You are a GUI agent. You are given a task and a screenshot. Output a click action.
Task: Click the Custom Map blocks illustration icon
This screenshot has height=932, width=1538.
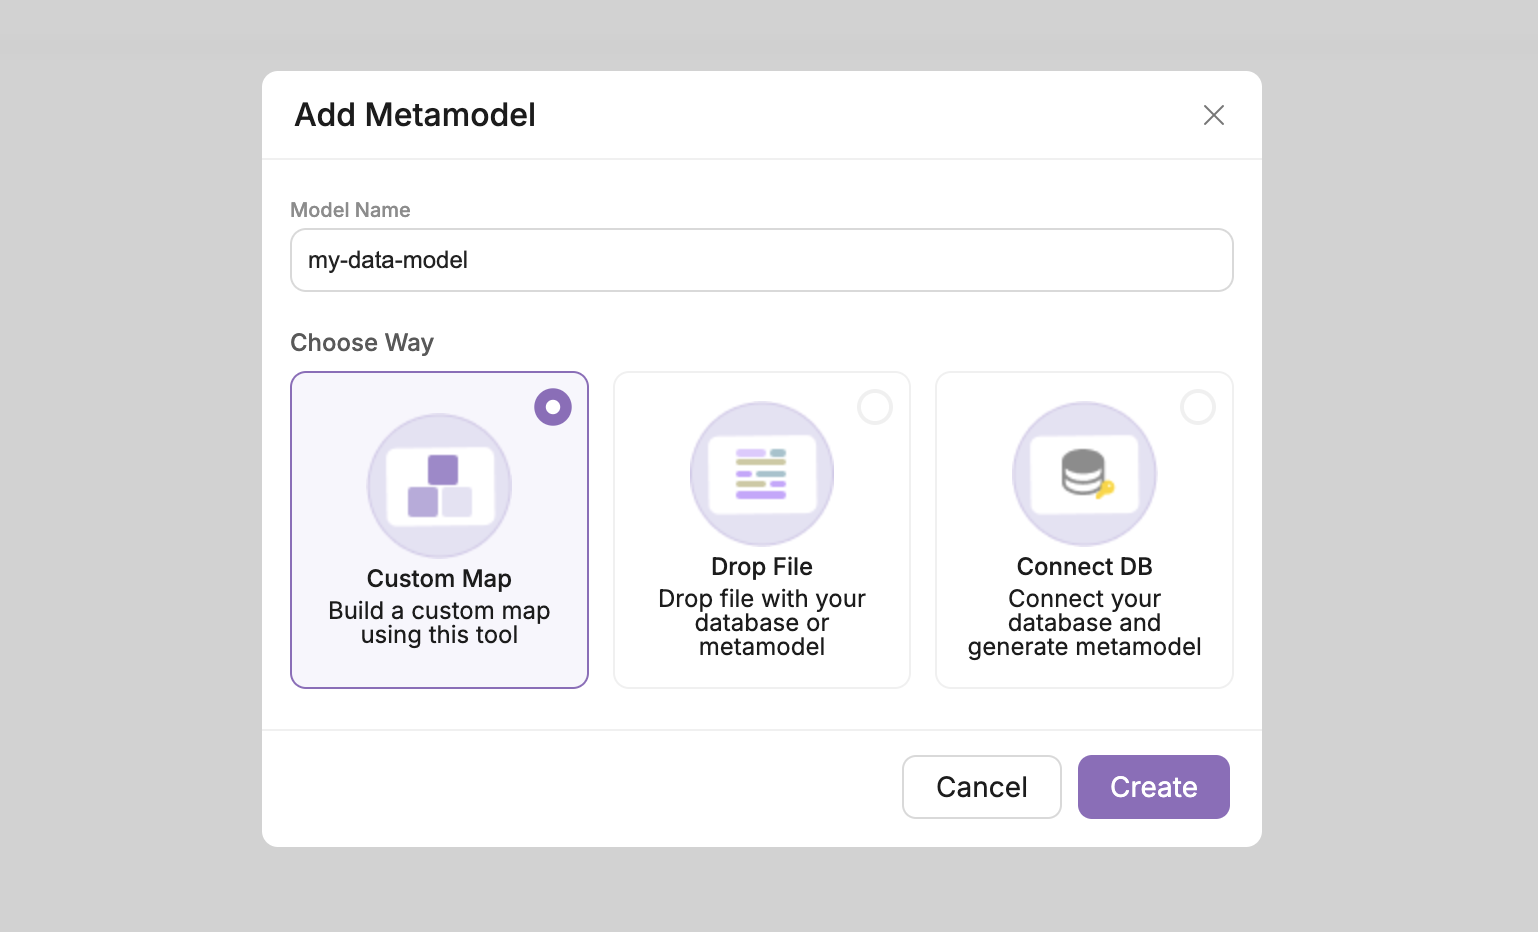439,486
